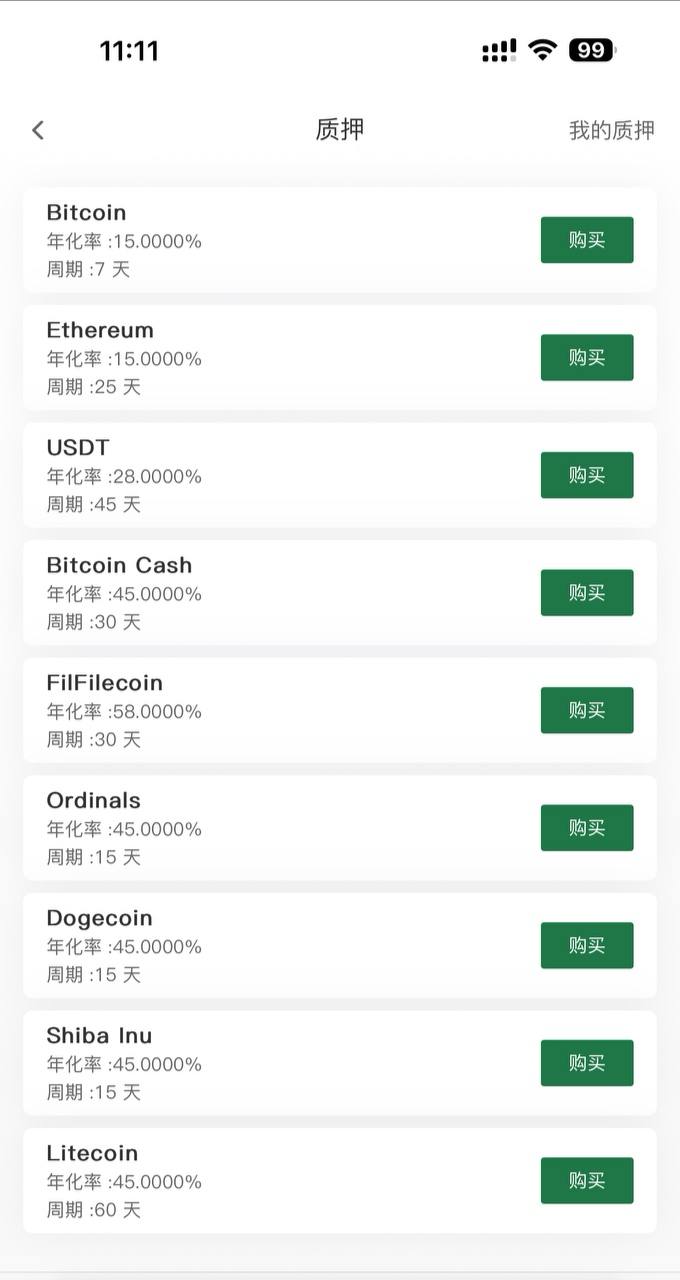Tap the cellular signal indicator

(497, 50)
